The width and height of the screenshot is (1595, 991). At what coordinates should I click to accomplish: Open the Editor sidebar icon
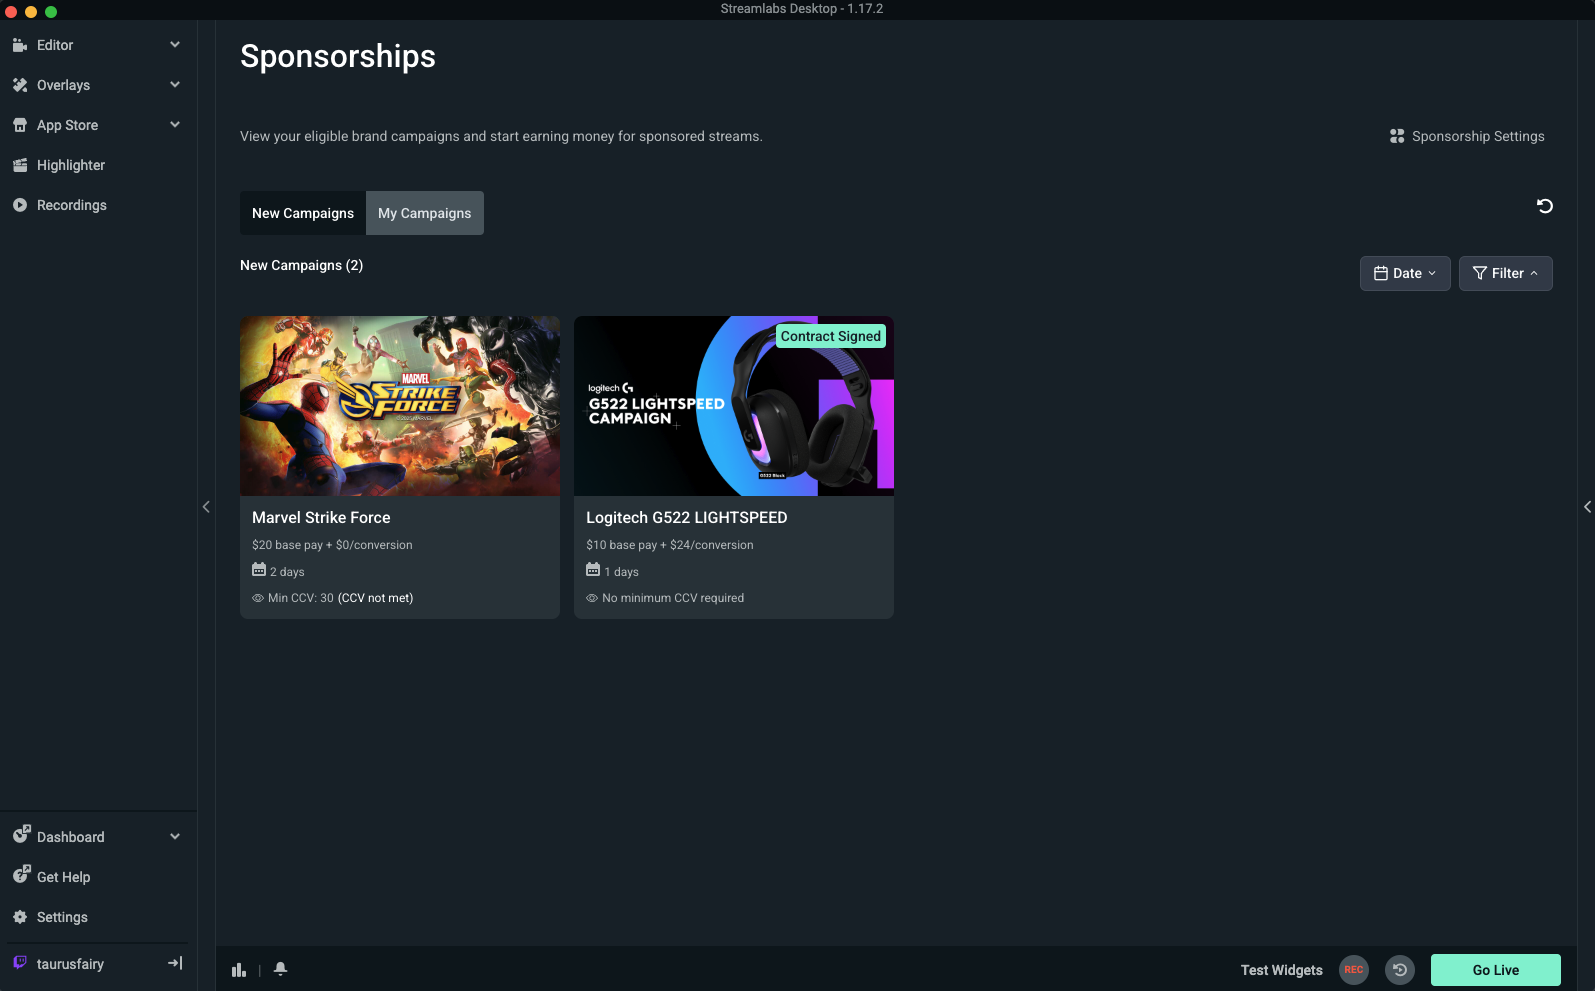click(x=20, y=45)
